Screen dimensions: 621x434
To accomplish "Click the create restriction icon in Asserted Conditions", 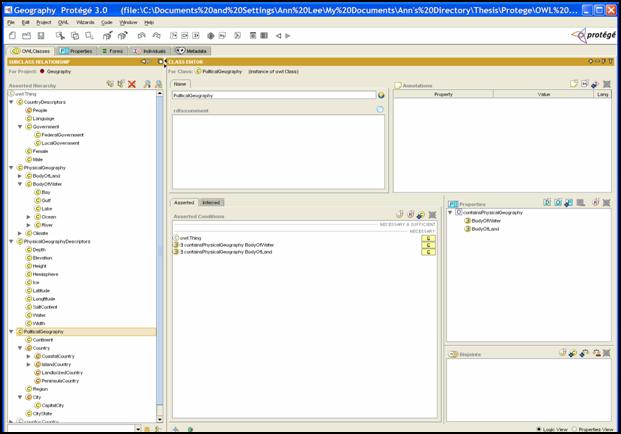I will tap(410, 215).
